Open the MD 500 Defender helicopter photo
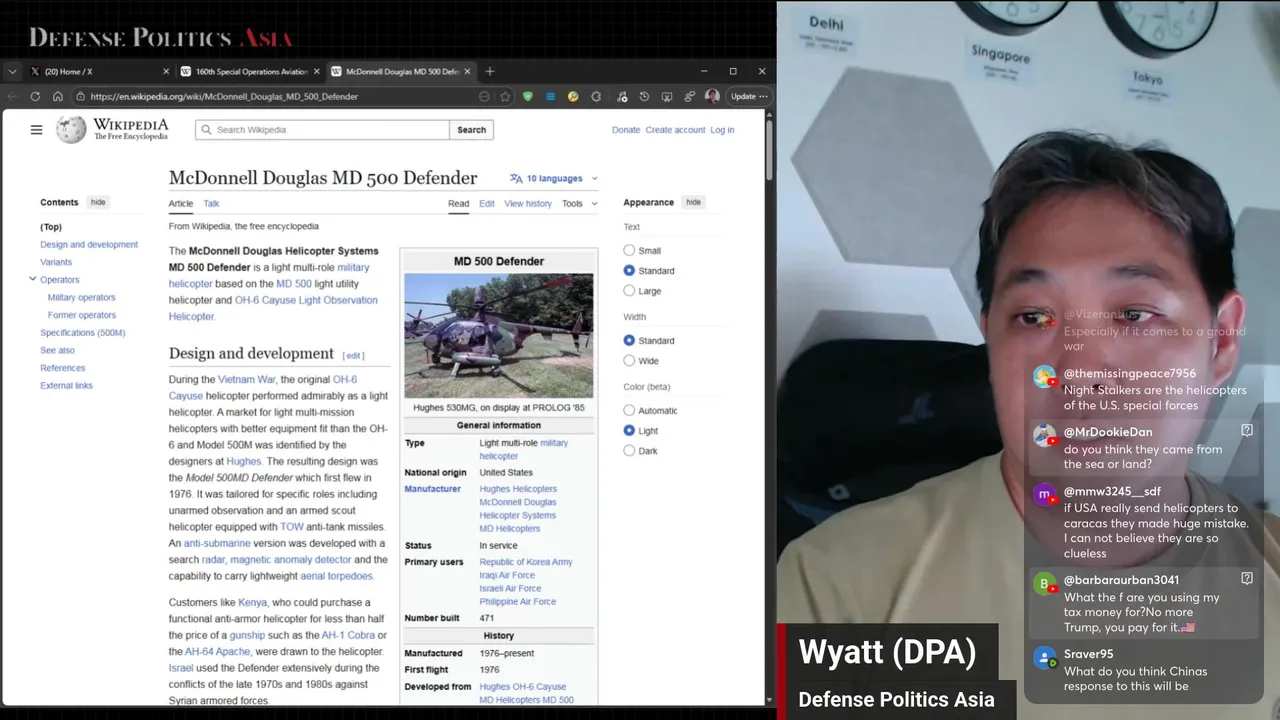1280x720 pixels. [498, 336]
